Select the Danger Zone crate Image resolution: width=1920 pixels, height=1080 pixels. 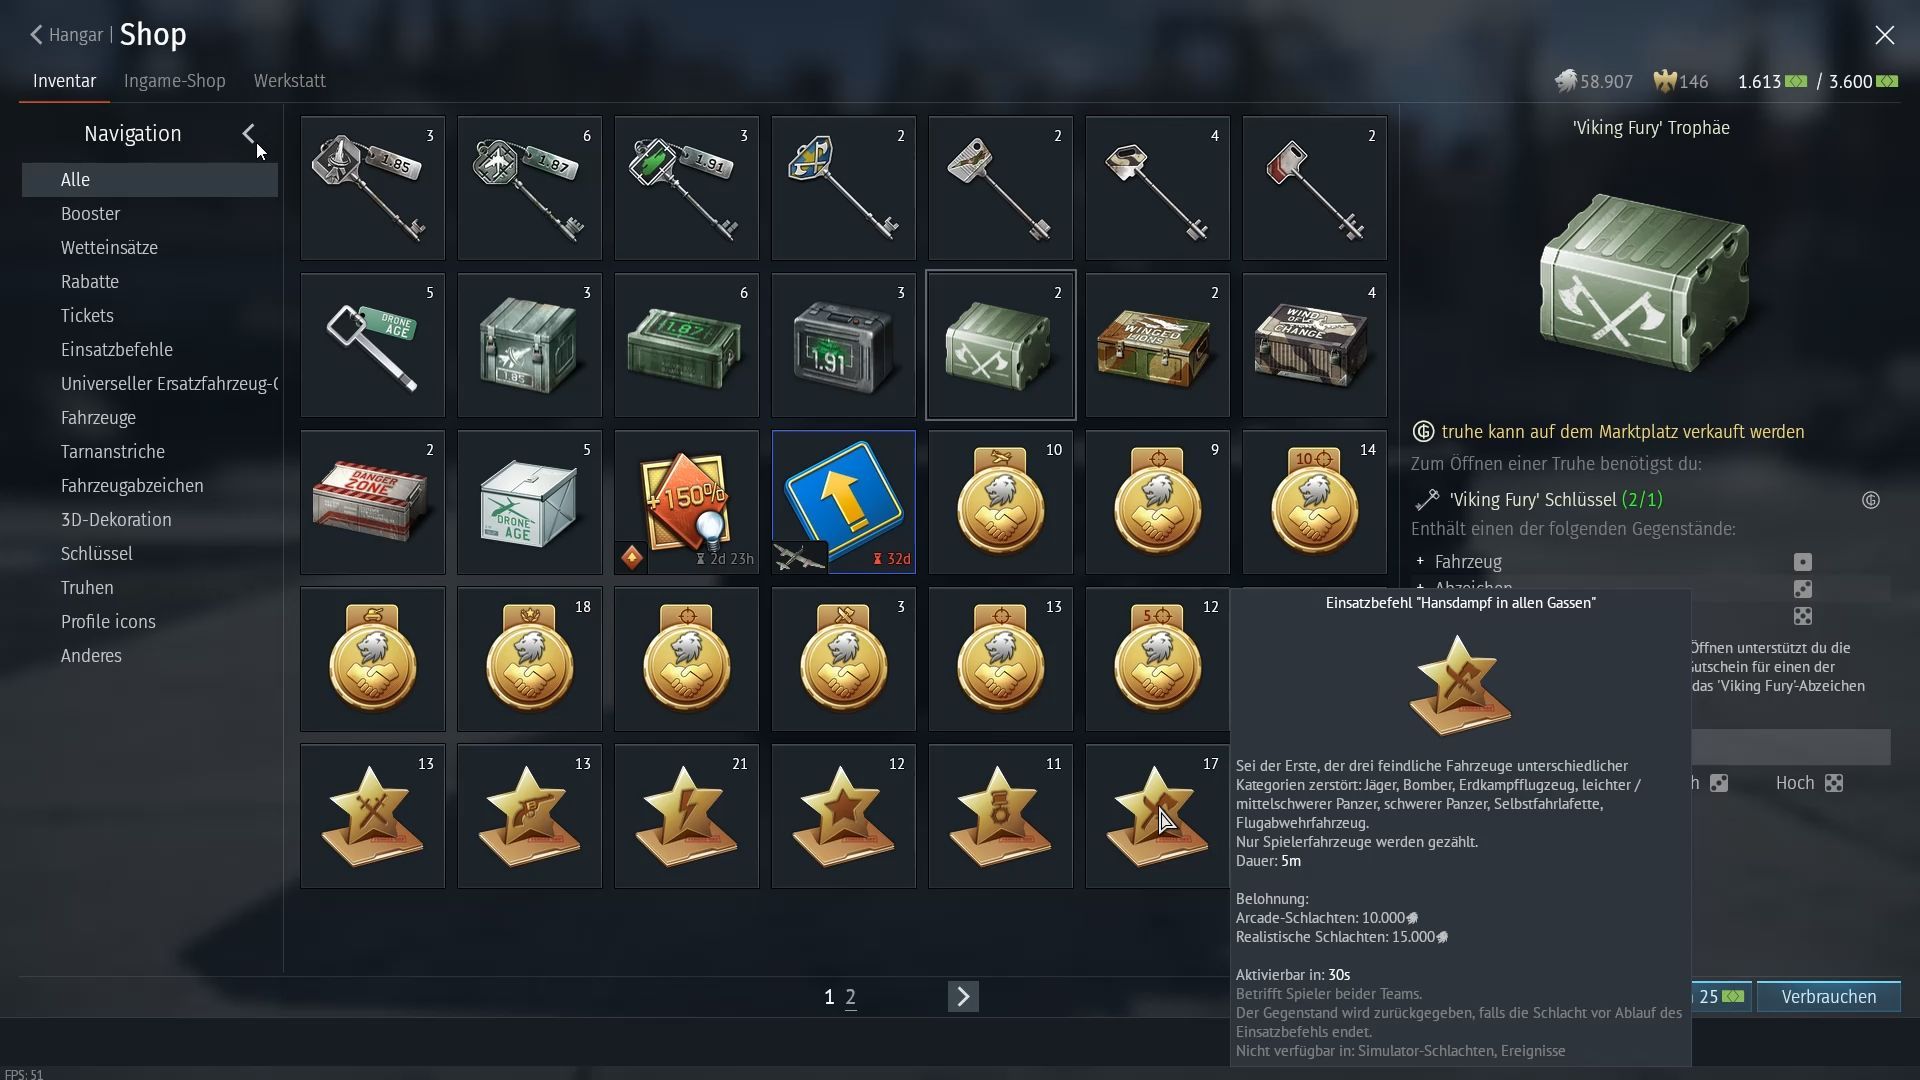pos(372,502)
